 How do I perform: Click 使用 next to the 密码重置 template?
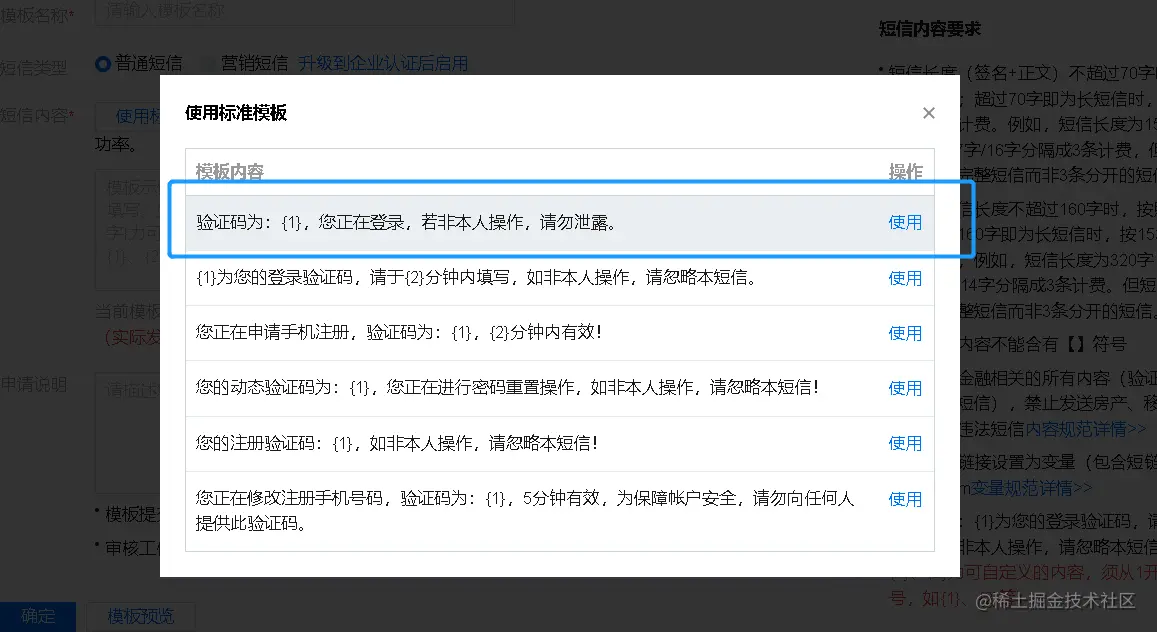pyautogui.click(x=904, y=387)
